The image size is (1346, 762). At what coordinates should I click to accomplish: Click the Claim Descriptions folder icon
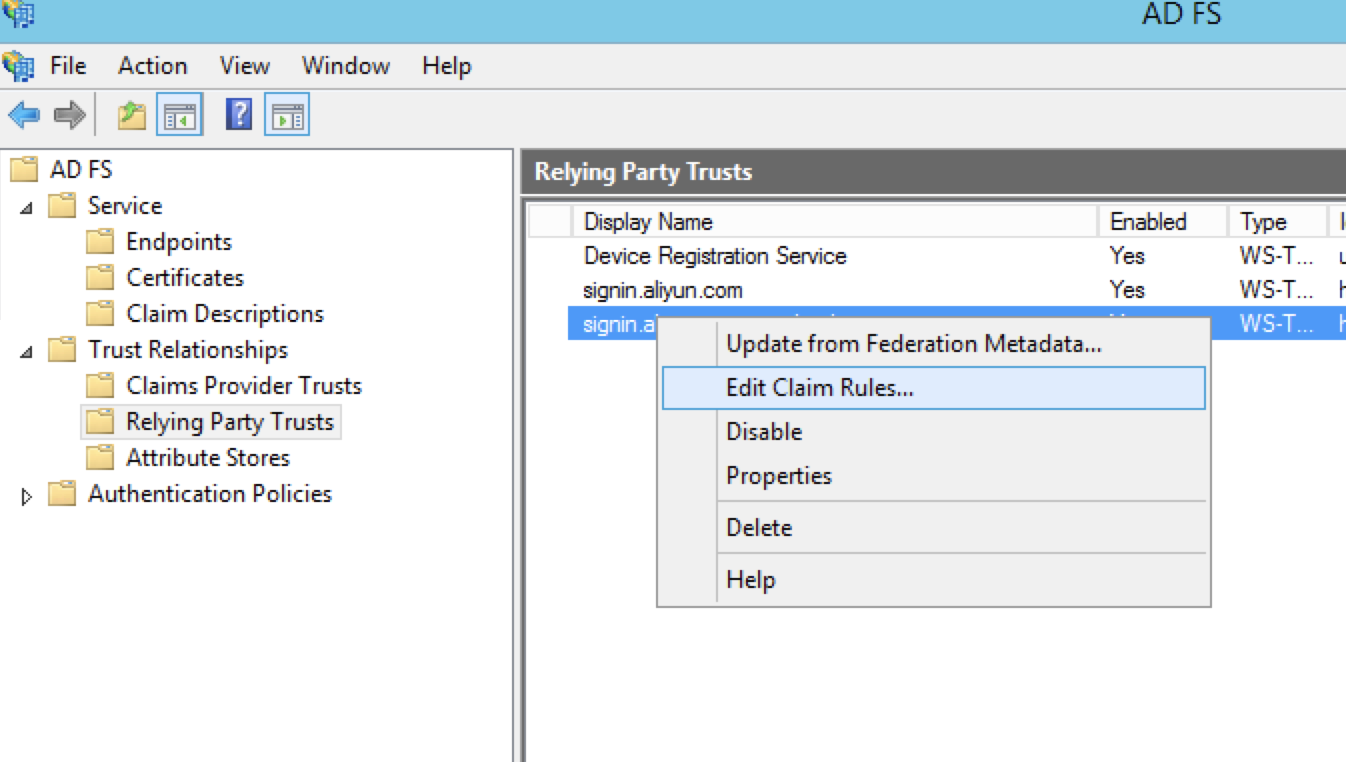(x=100, y=314)
